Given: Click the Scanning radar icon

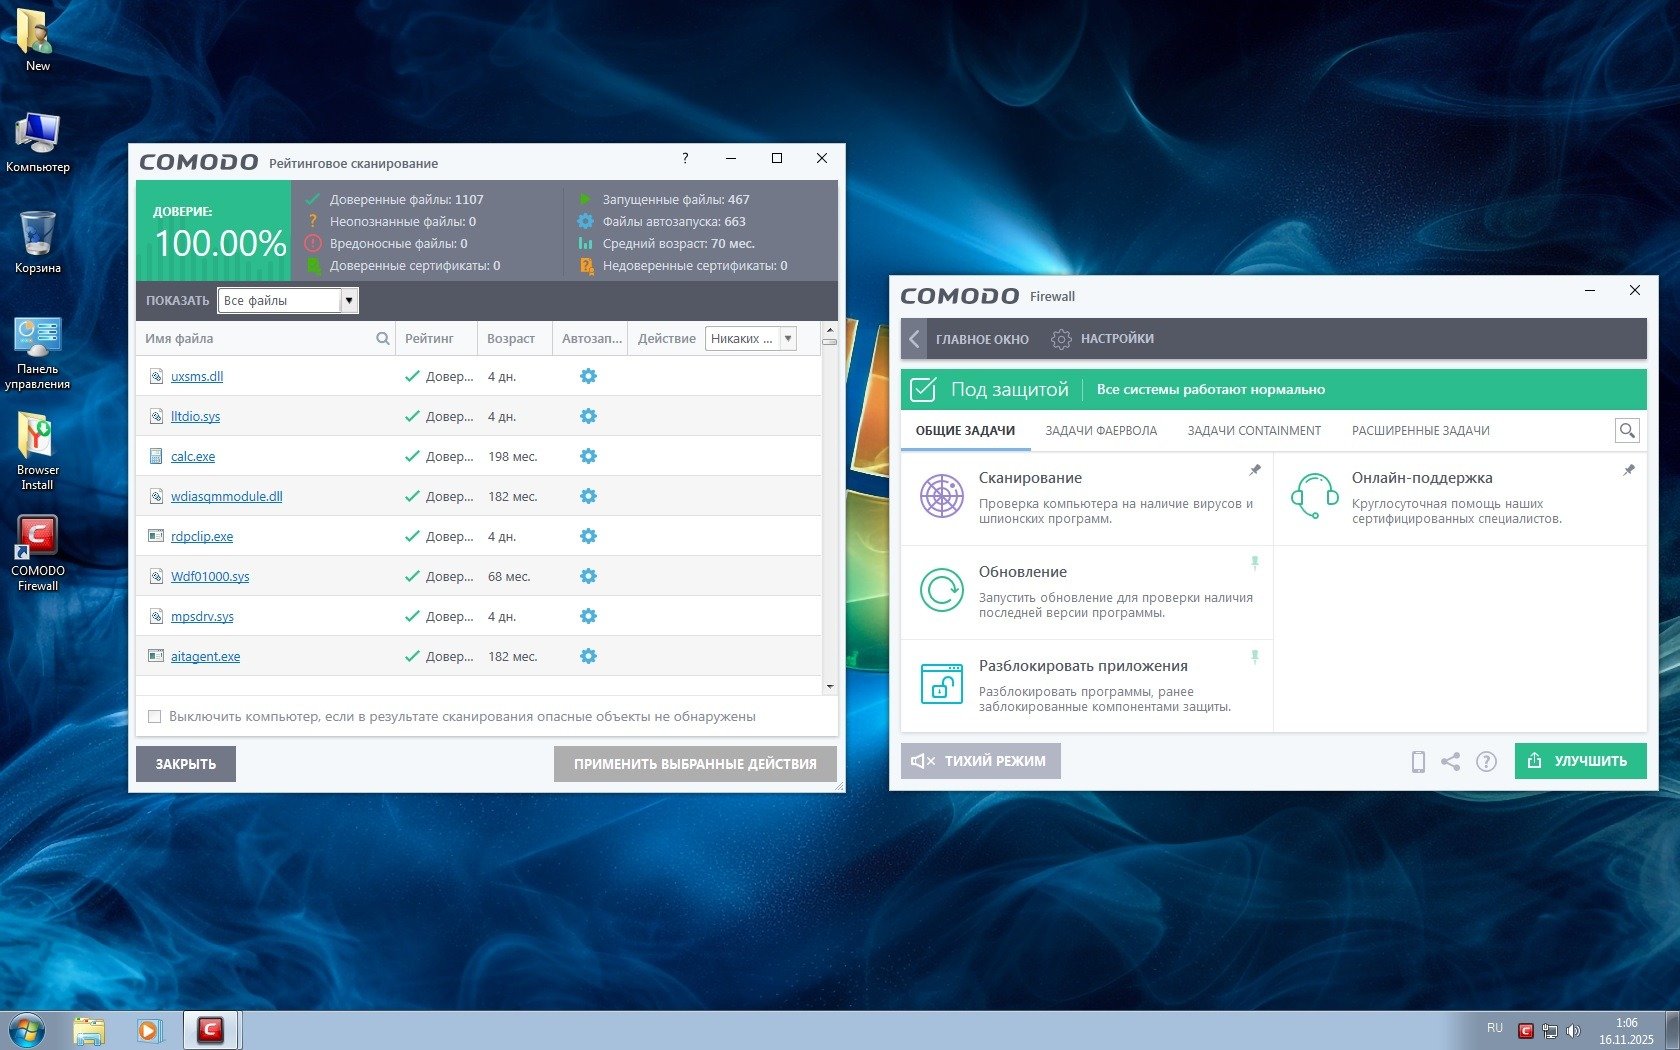Looking at the screenshot, I should (941, 496).
